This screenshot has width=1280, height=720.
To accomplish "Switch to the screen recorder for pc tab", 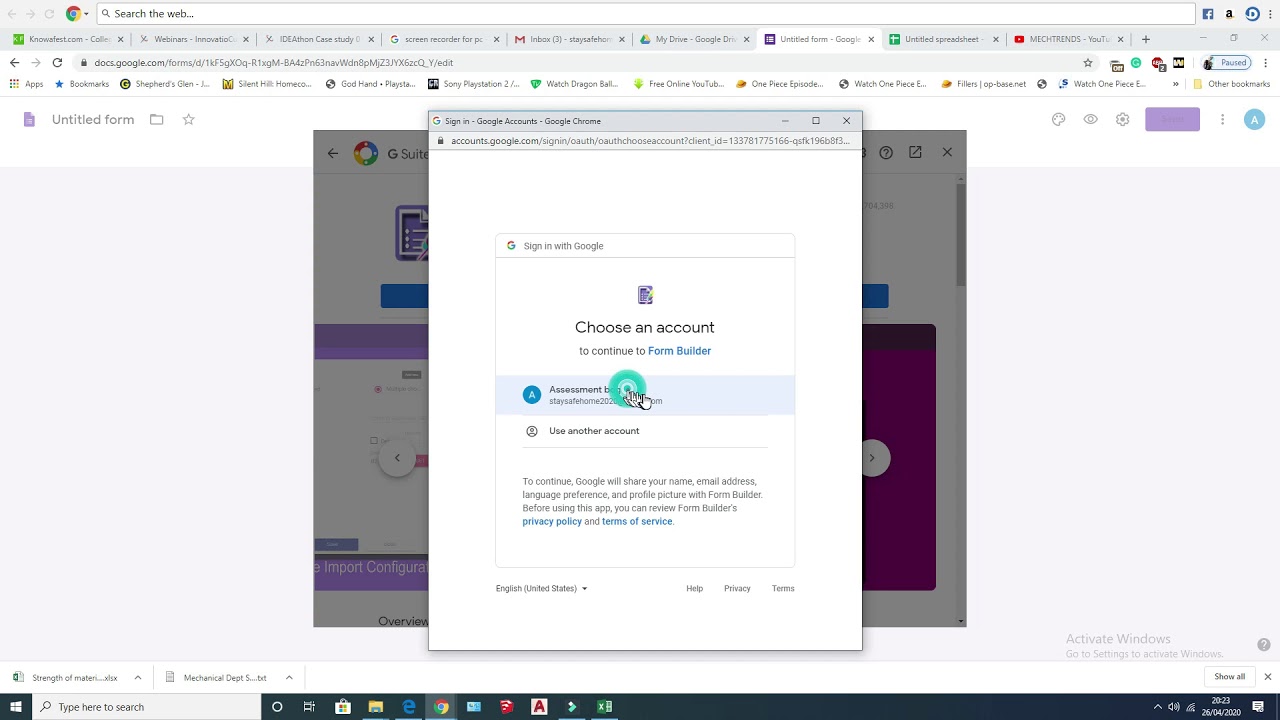I will pyautogui.click(x=445, y=39).
